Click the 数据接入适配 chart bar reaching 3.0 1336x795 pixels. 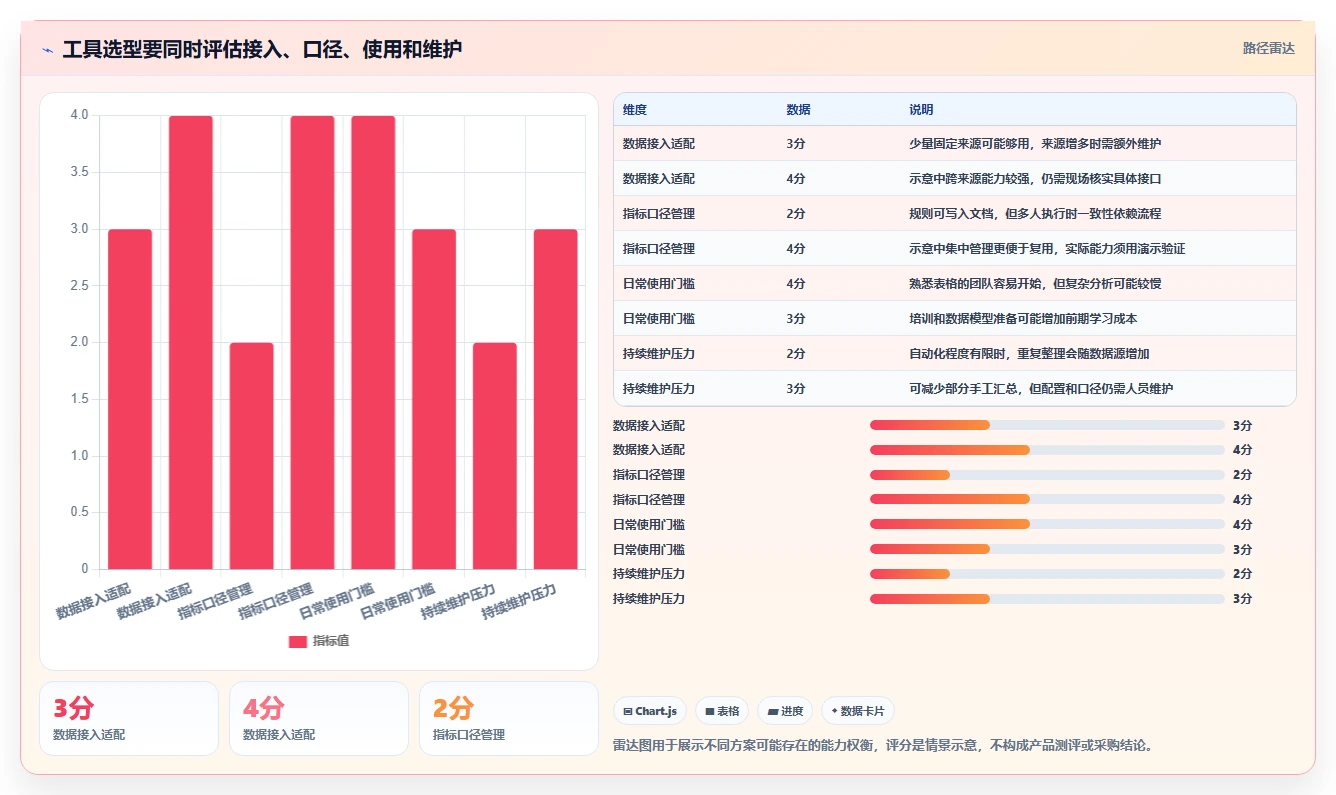(130, 399)
